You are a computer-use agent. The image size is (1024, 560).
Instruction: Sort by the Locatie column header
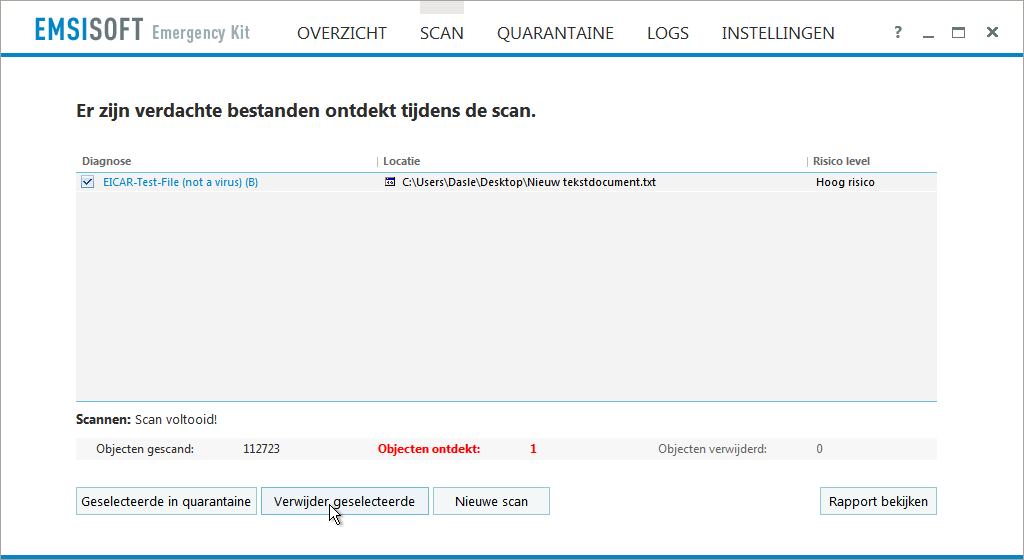pyautogui.click(x=401, y=161)
